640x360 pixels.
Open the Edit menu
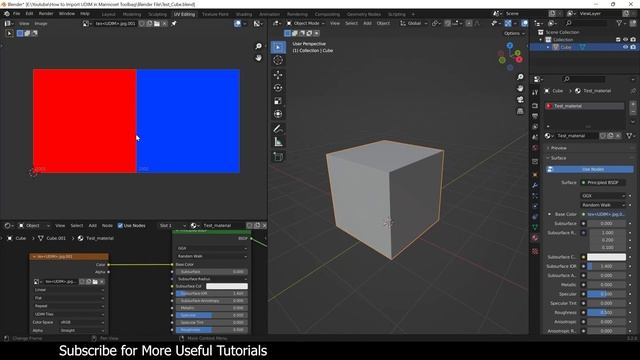point(29,14)
